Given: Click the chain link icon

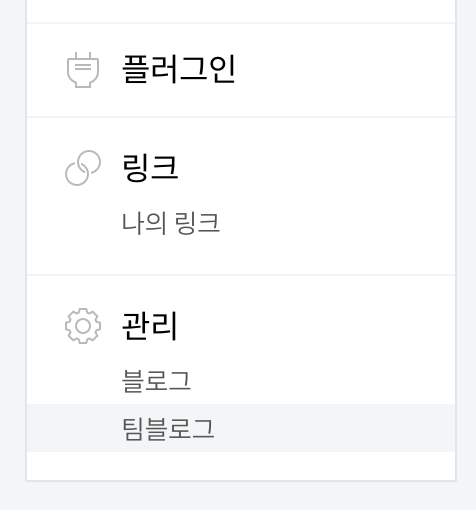Looking at the screenshot, I should click(x=83, y=168).
